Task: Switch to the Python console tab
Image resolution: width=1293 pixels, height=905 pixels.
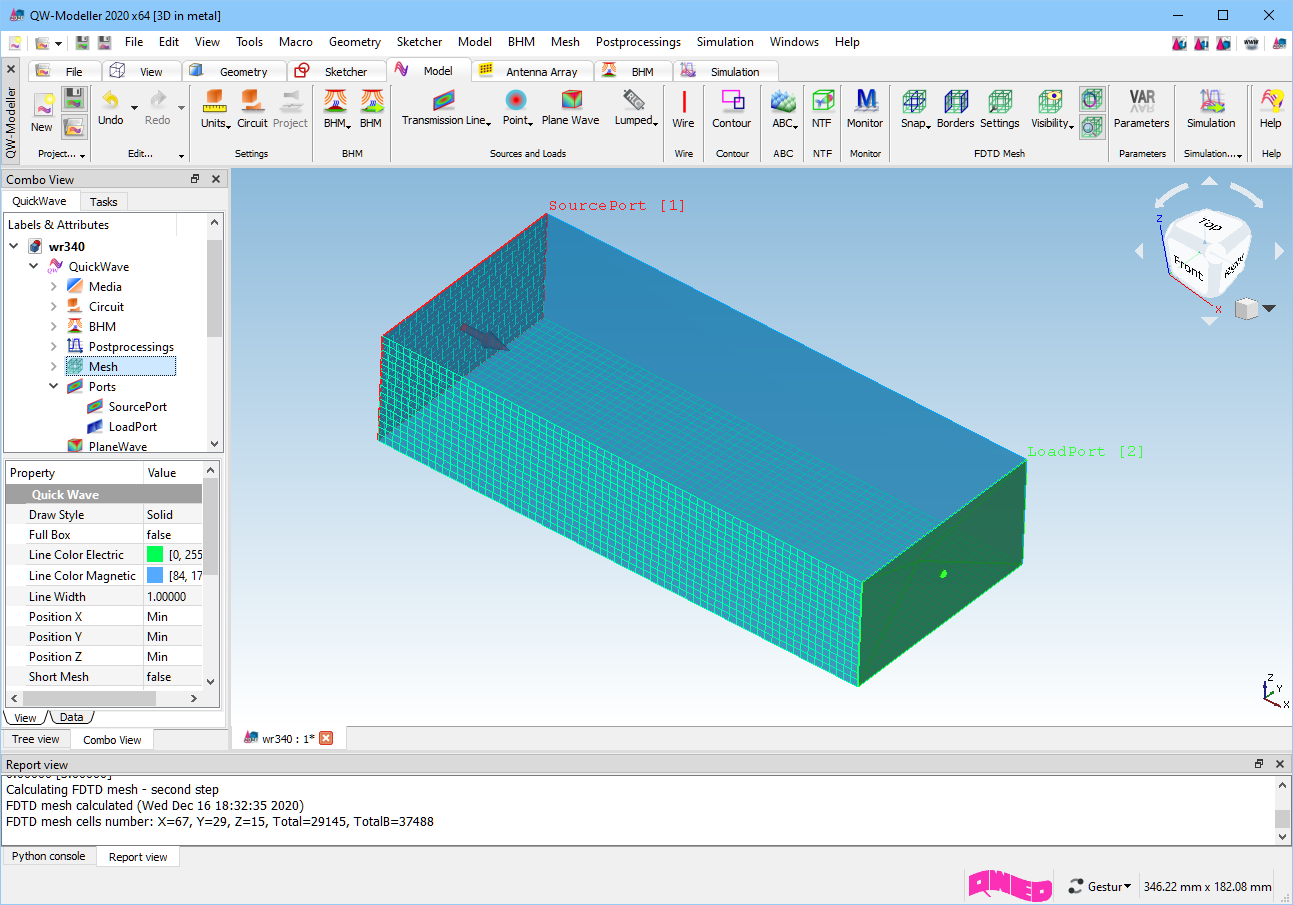Action: 49,856
